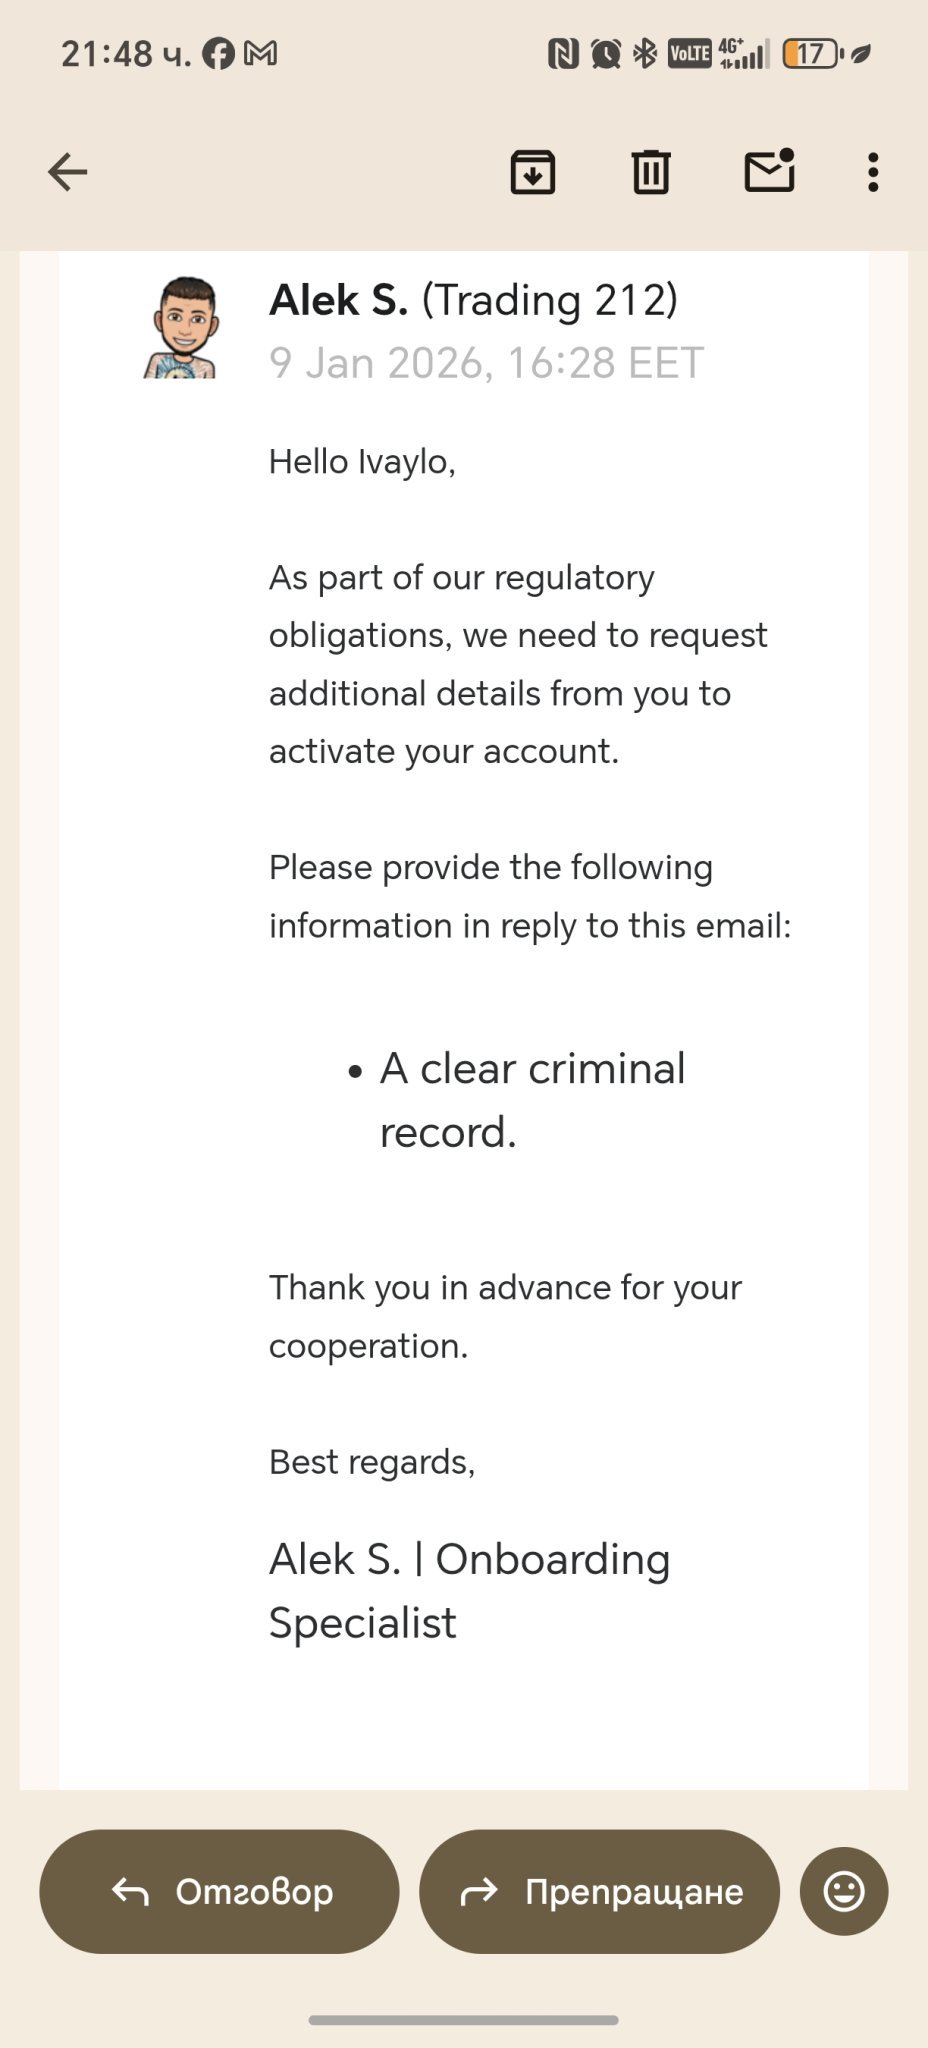
Task: Tap the Отговор reply button
Action: pos(220,1891)
